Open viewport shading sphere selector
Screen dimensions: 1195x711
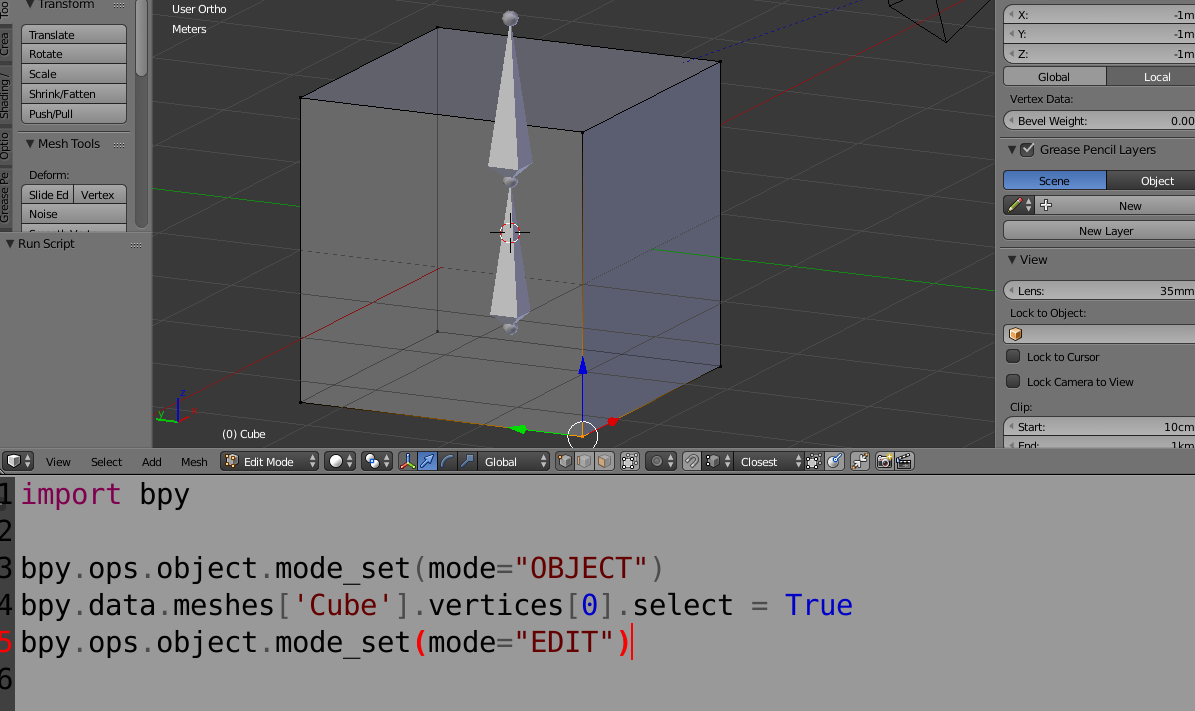point(340,462)
